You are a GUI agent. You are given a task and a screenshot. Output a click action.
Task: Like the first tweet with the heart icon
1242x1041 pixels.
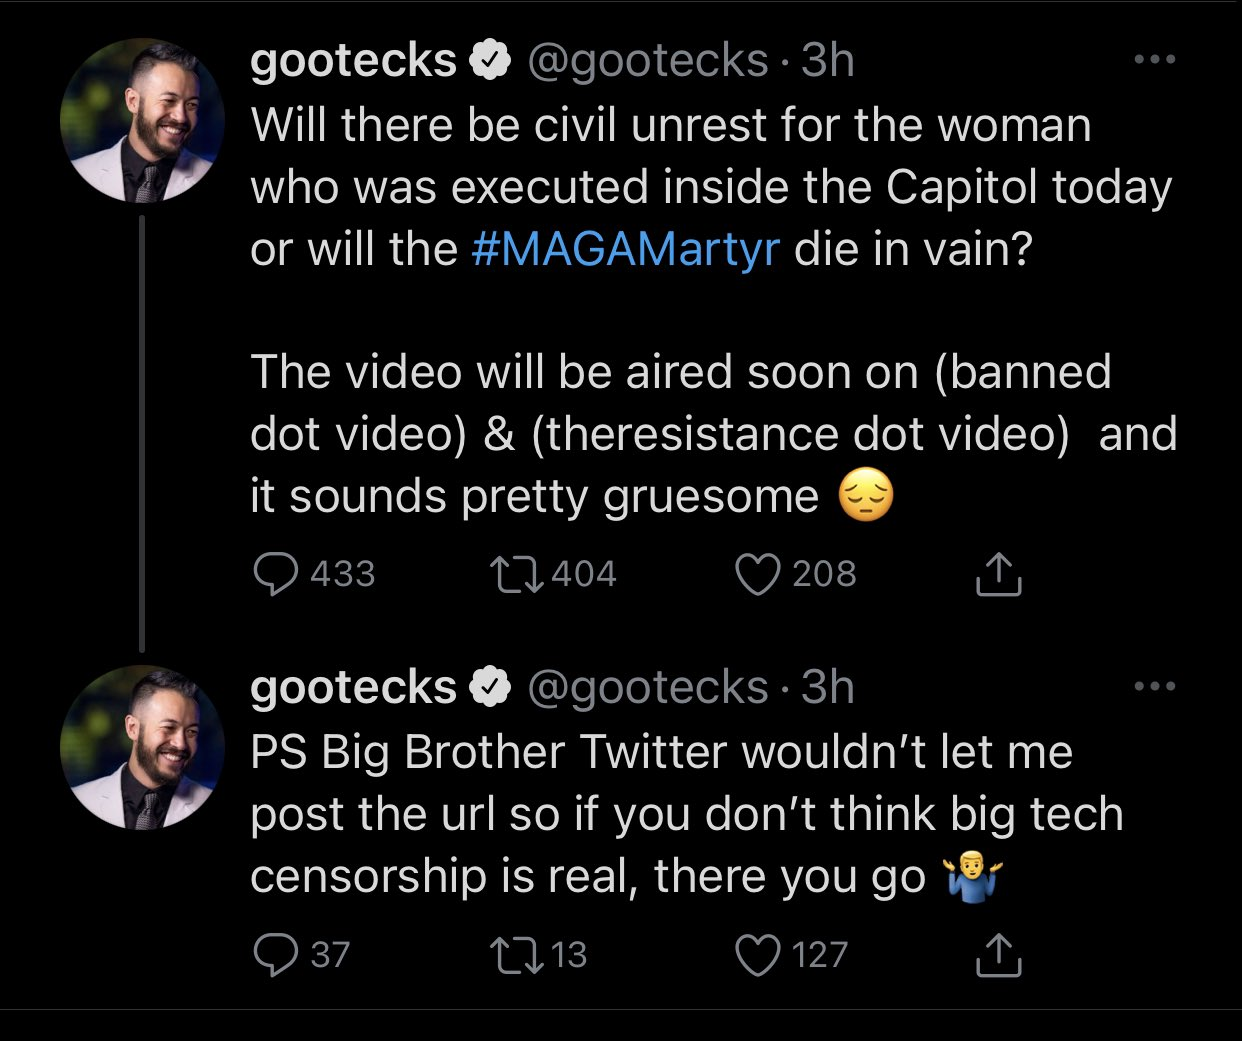(x=757, y=574)
